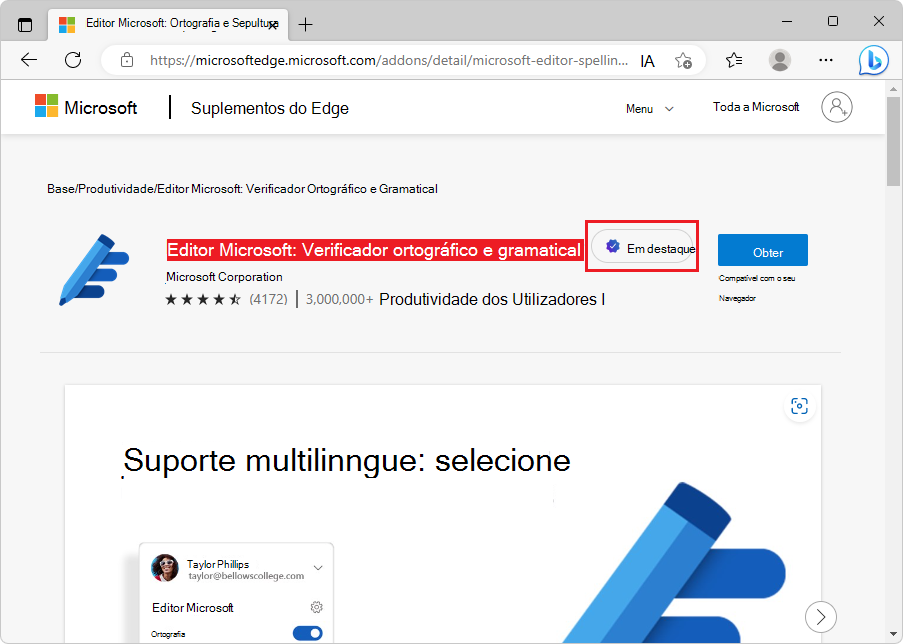Click the star rating

(203, 300)
